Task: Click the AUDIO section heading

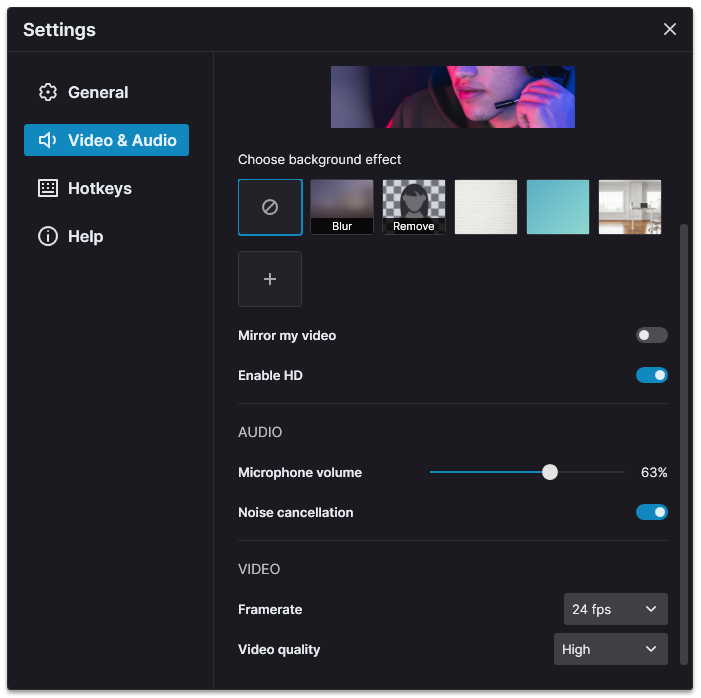Action: point(260,432)
